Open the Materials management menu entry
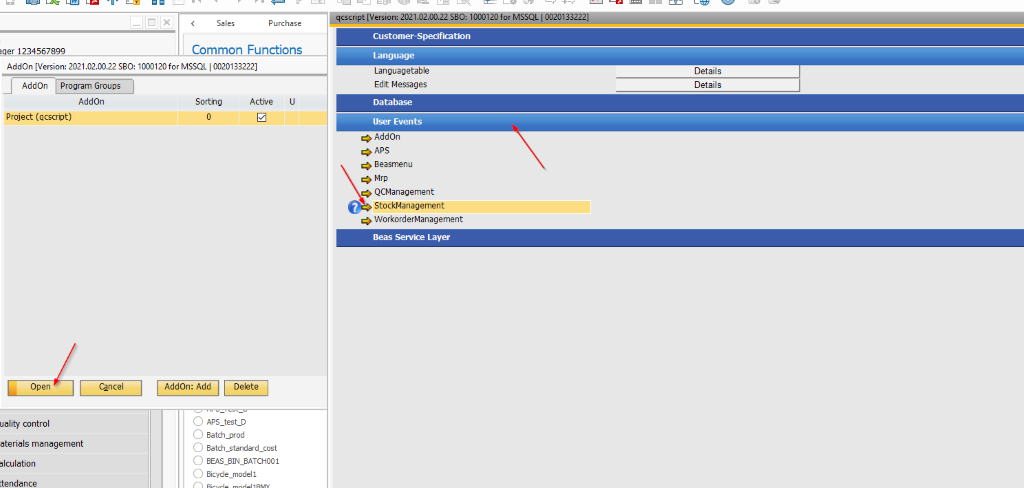1024x488 pixels. [74, 444]
